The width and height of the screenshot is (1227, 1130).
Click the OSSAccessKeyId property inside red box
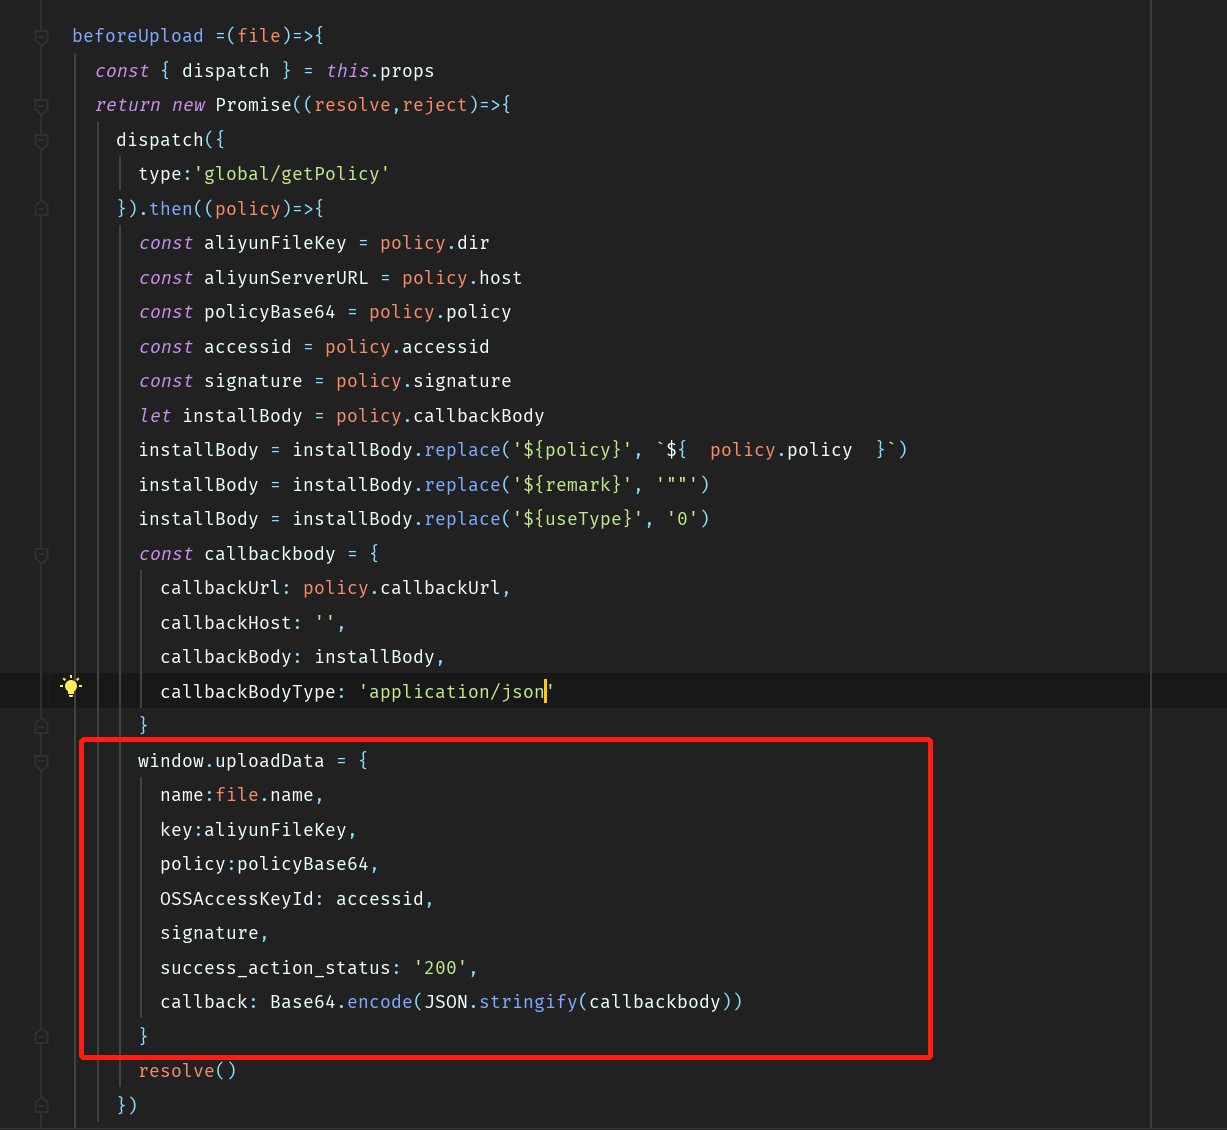(240, 898)
